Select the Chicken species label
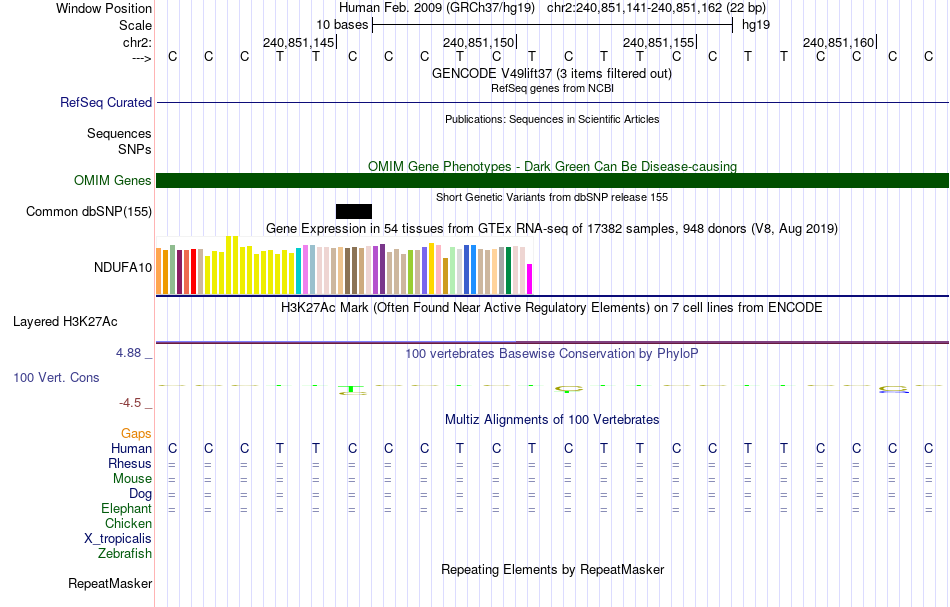This screenshot has width=950, height=607. [x=128, y=524]
